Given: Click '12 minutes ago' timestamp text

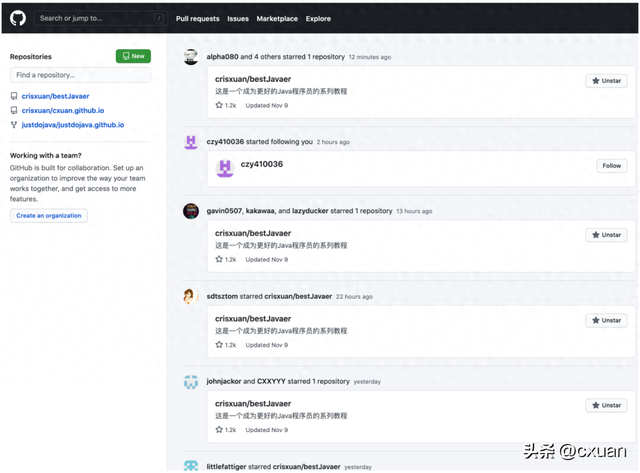Looking at the screenshot, I should pyautogui.click(x=370, y=57).
